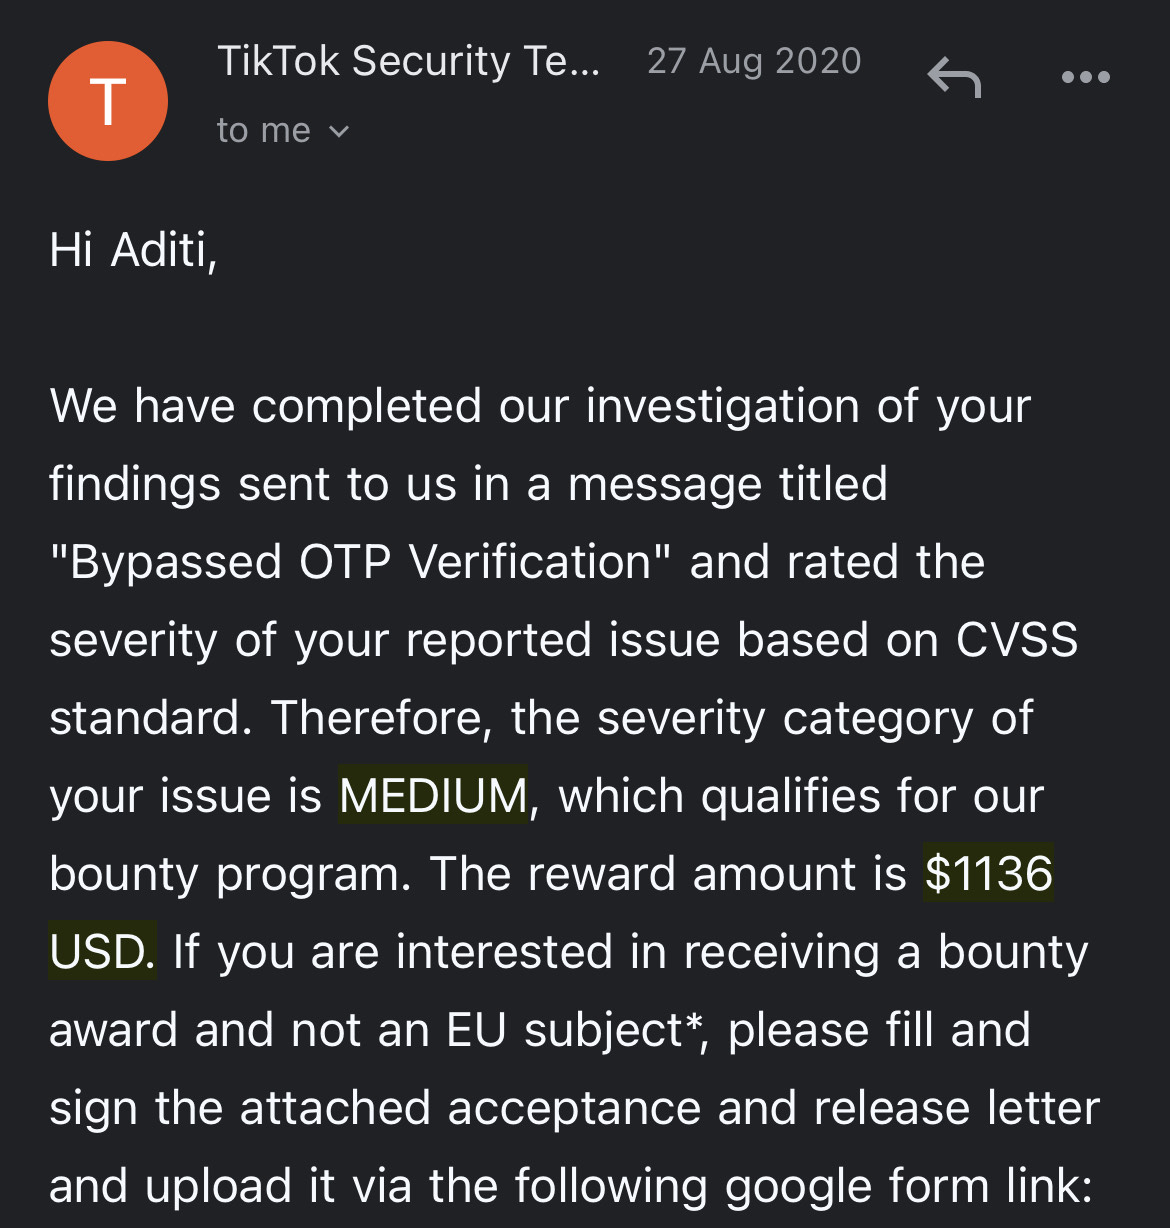Viewport: 1170px width, 1228px height.
Task: Select the "to me" label text
Action: coord(262,129)
